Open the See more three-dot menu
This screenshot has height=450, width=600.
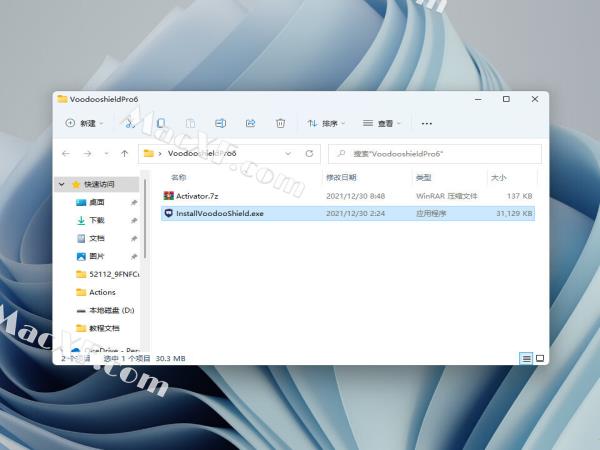(427, 124)
